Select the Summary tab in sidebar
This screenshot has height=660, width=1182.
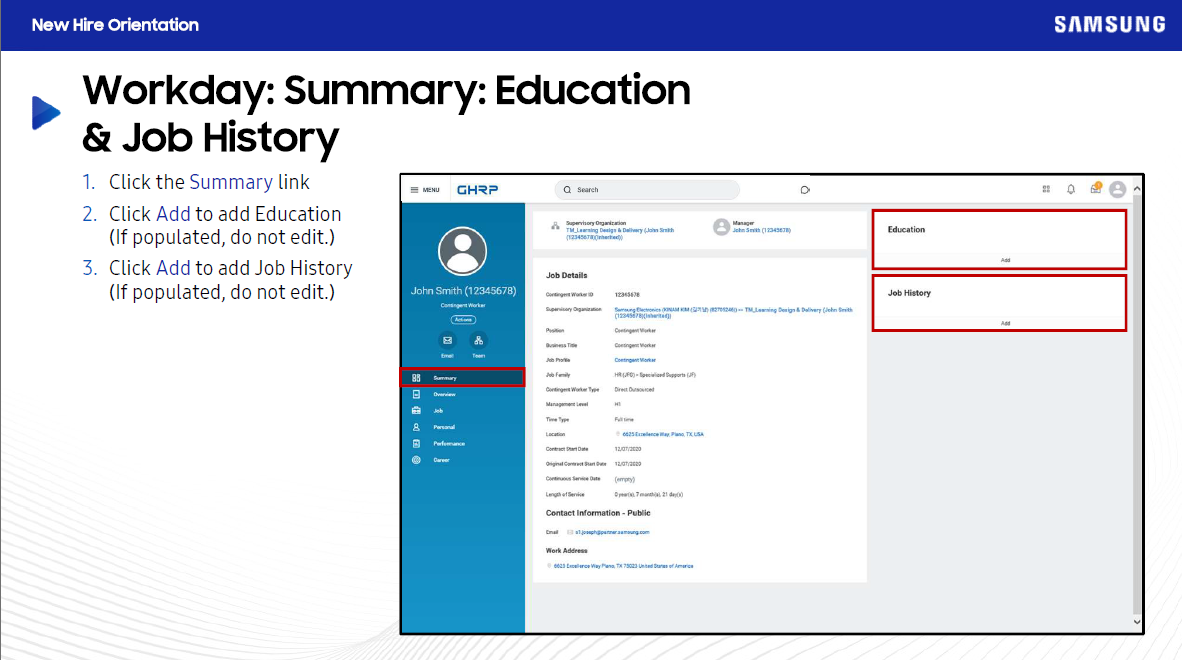pyautogui.click(x=445, y=378)
